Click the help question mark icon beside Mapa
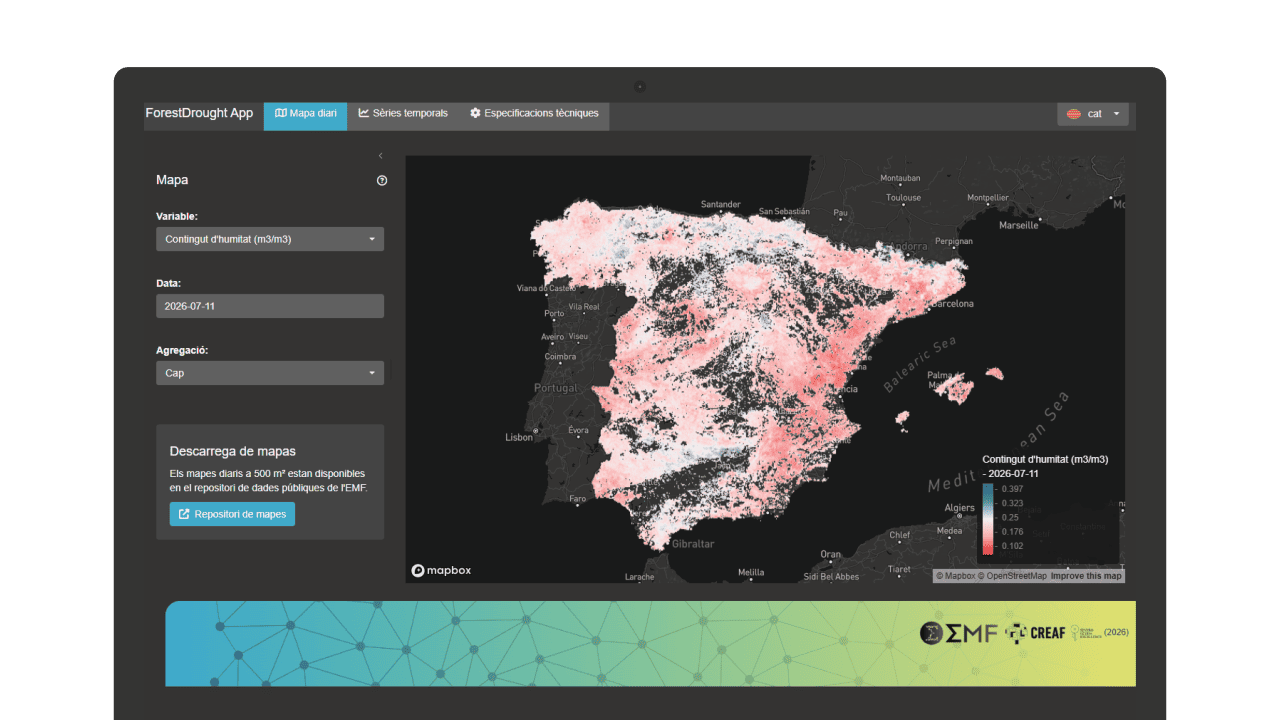This screenshot has height=720, width=1280. coord(382,181)
